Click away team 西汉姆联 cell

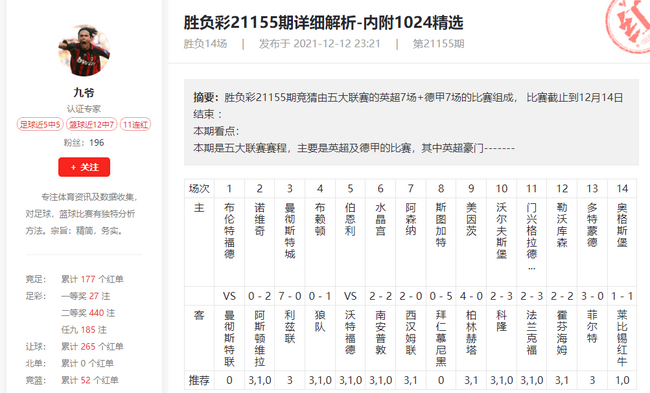[411, 338]
